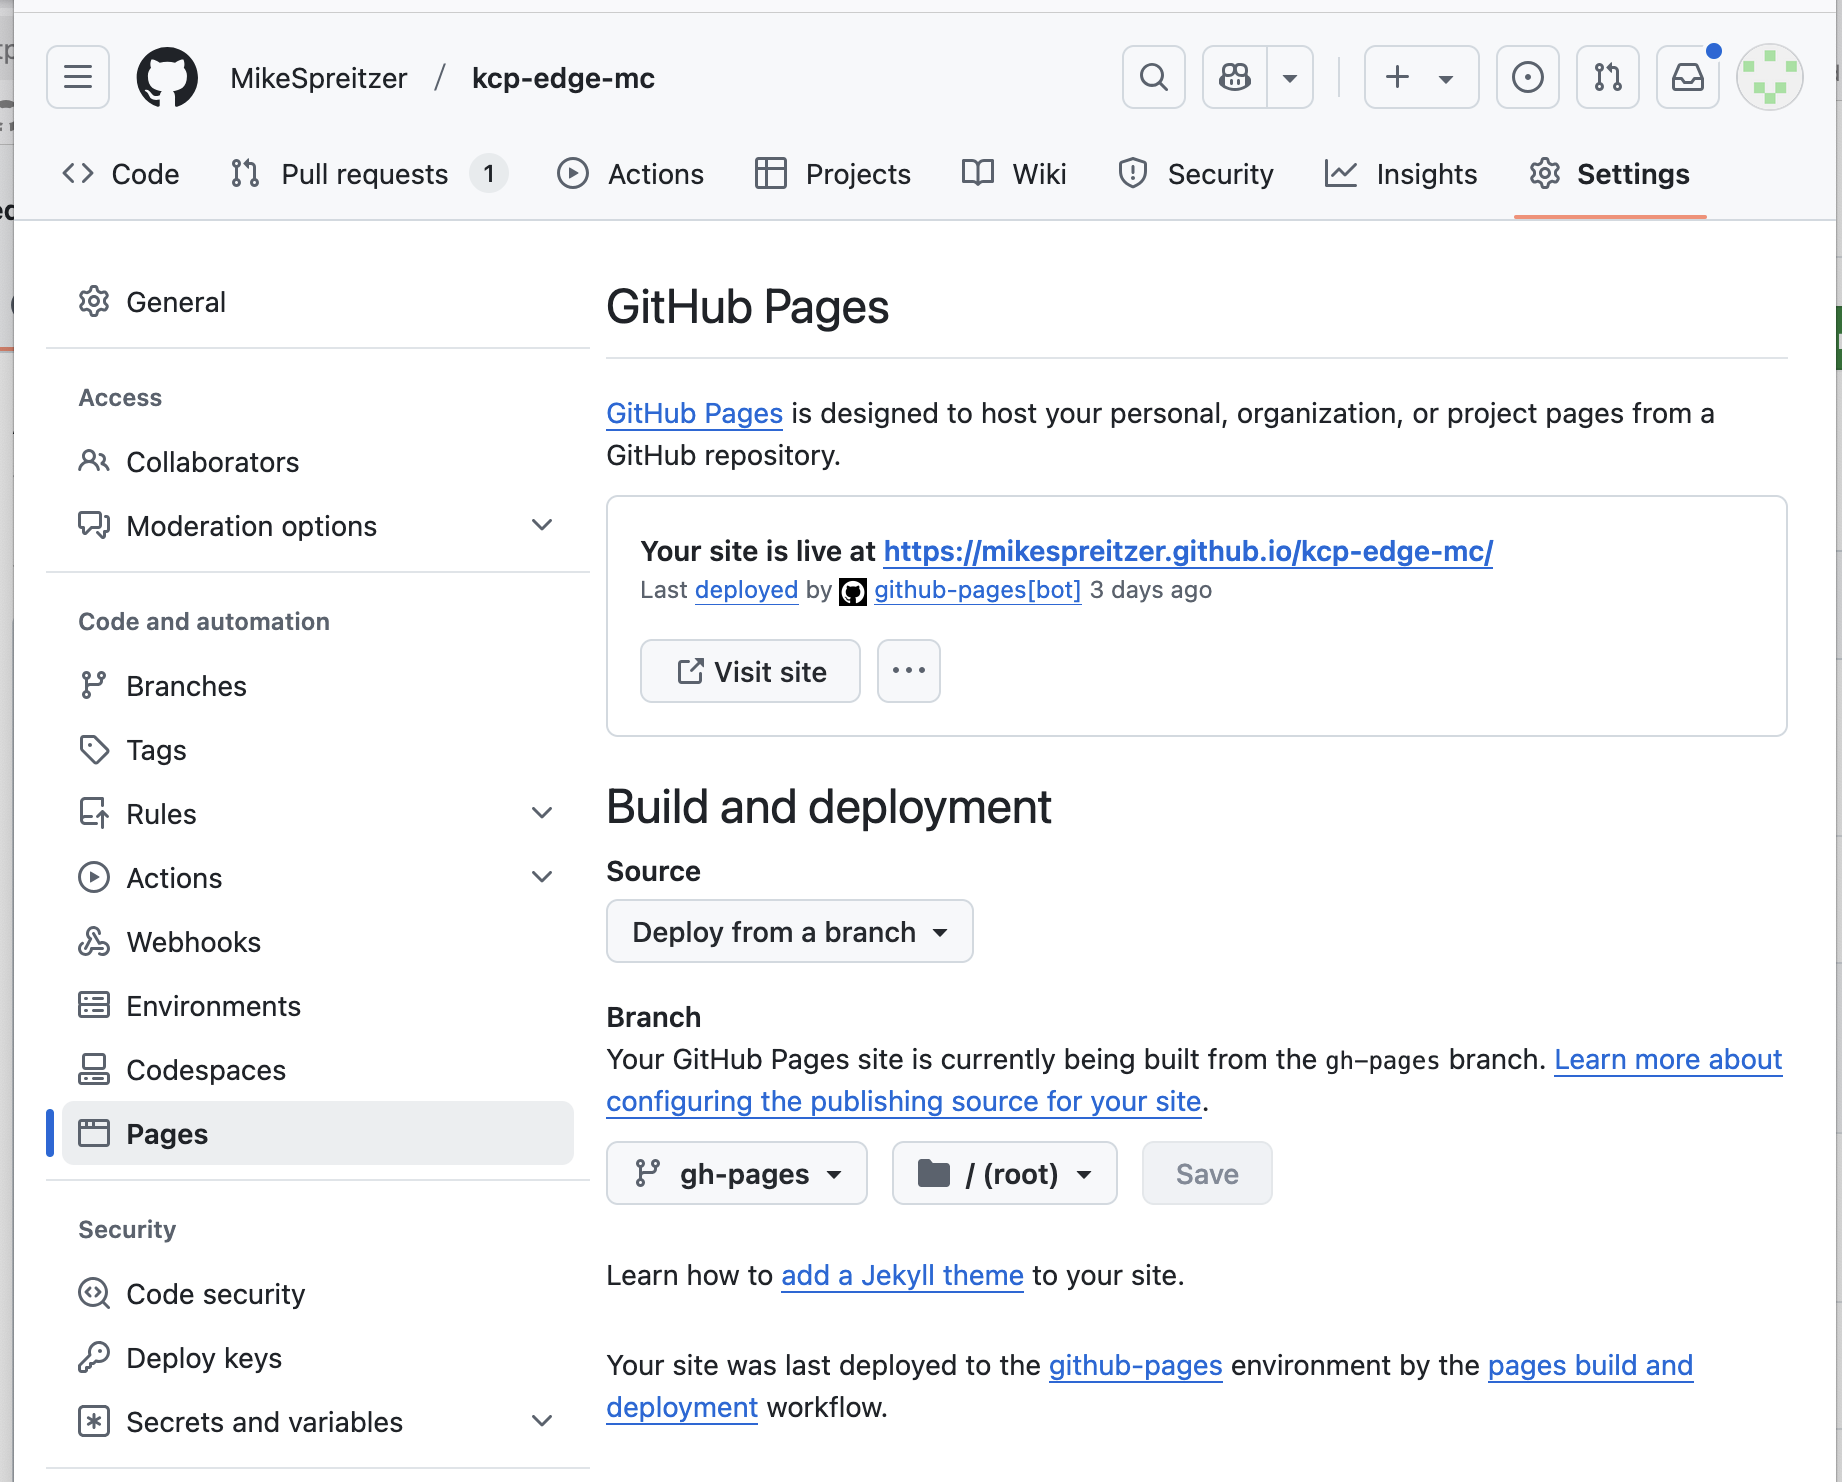Switch to the Actions repository tab
The height and width of the screenshot is (1482, 1842).
pyautogui.click(x=631, y=174)
